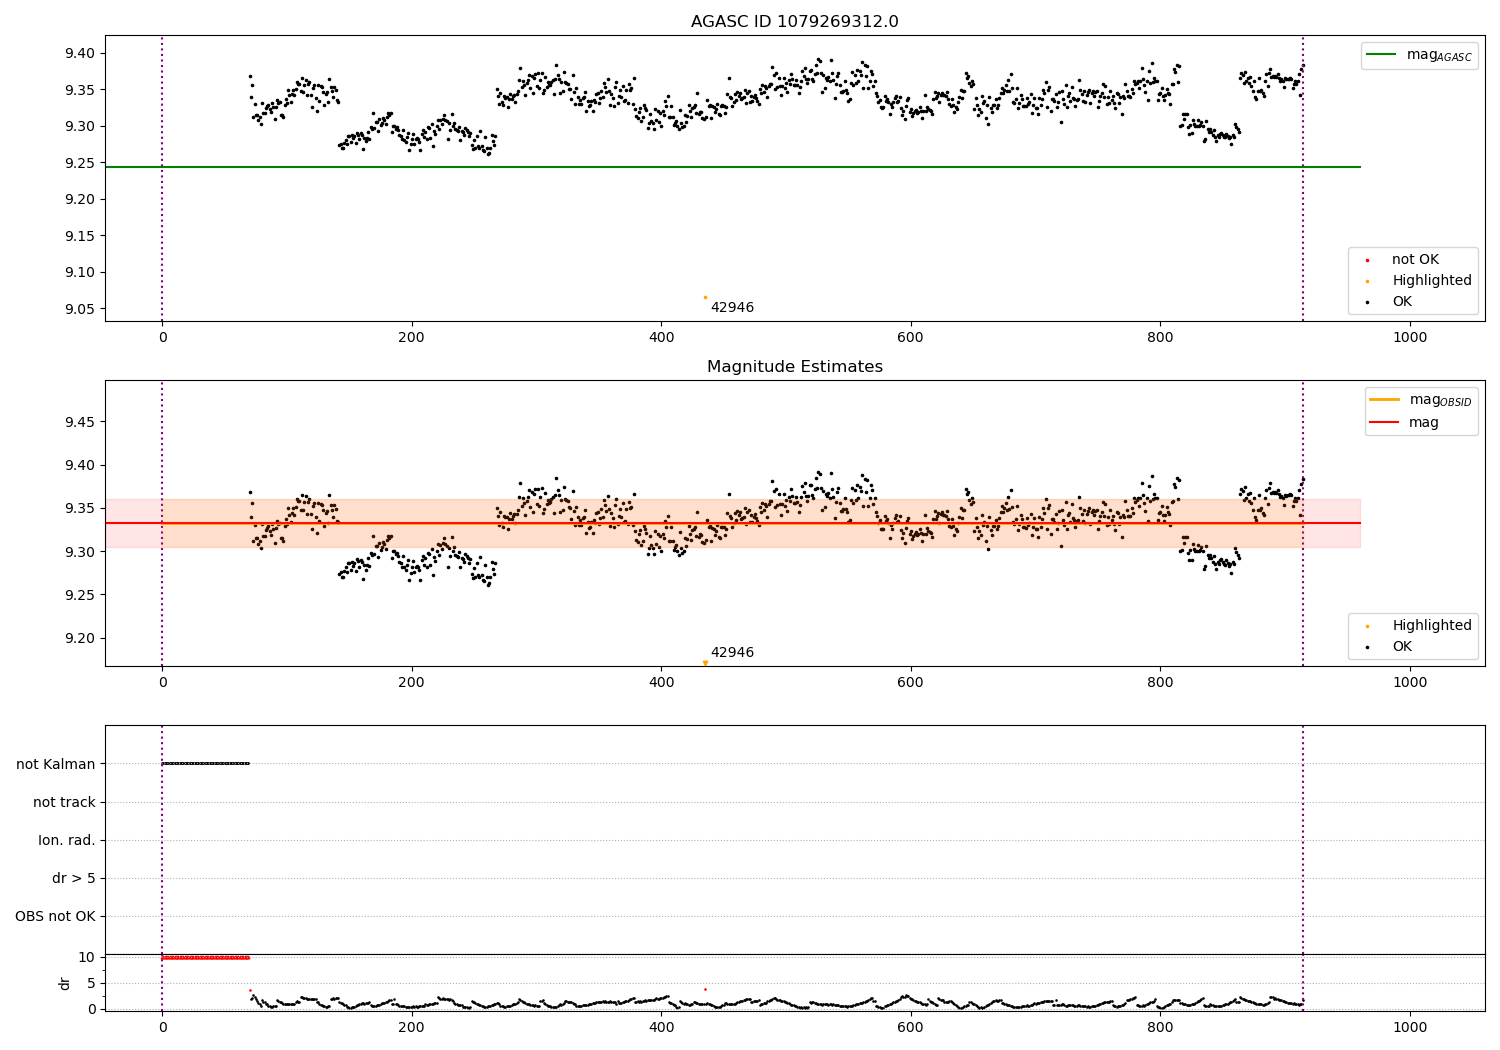Click the 'Ion. rad.' axis label
This screenshot has width=1500, height=1050.
67,840
